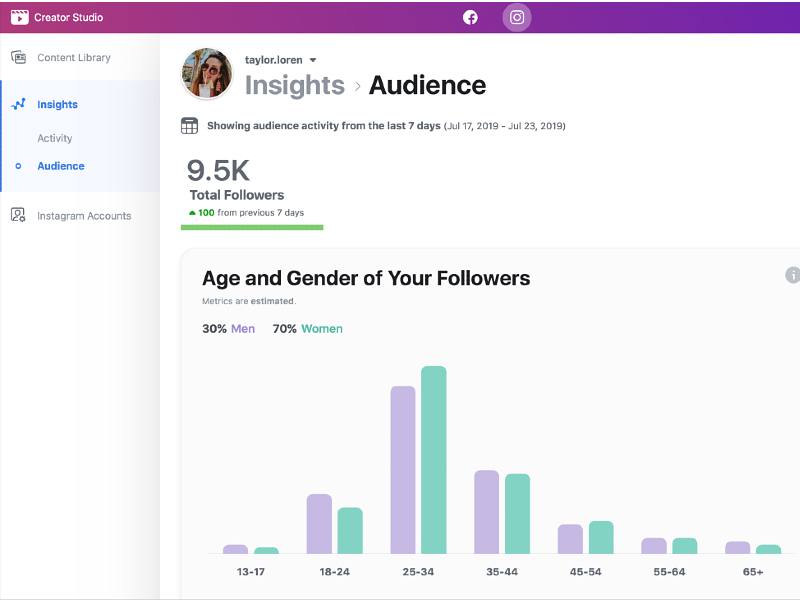The width and height of the screenshot is (800, 600).
Task: Click the purple men bar for 55-64
Action: pos(654,546)
